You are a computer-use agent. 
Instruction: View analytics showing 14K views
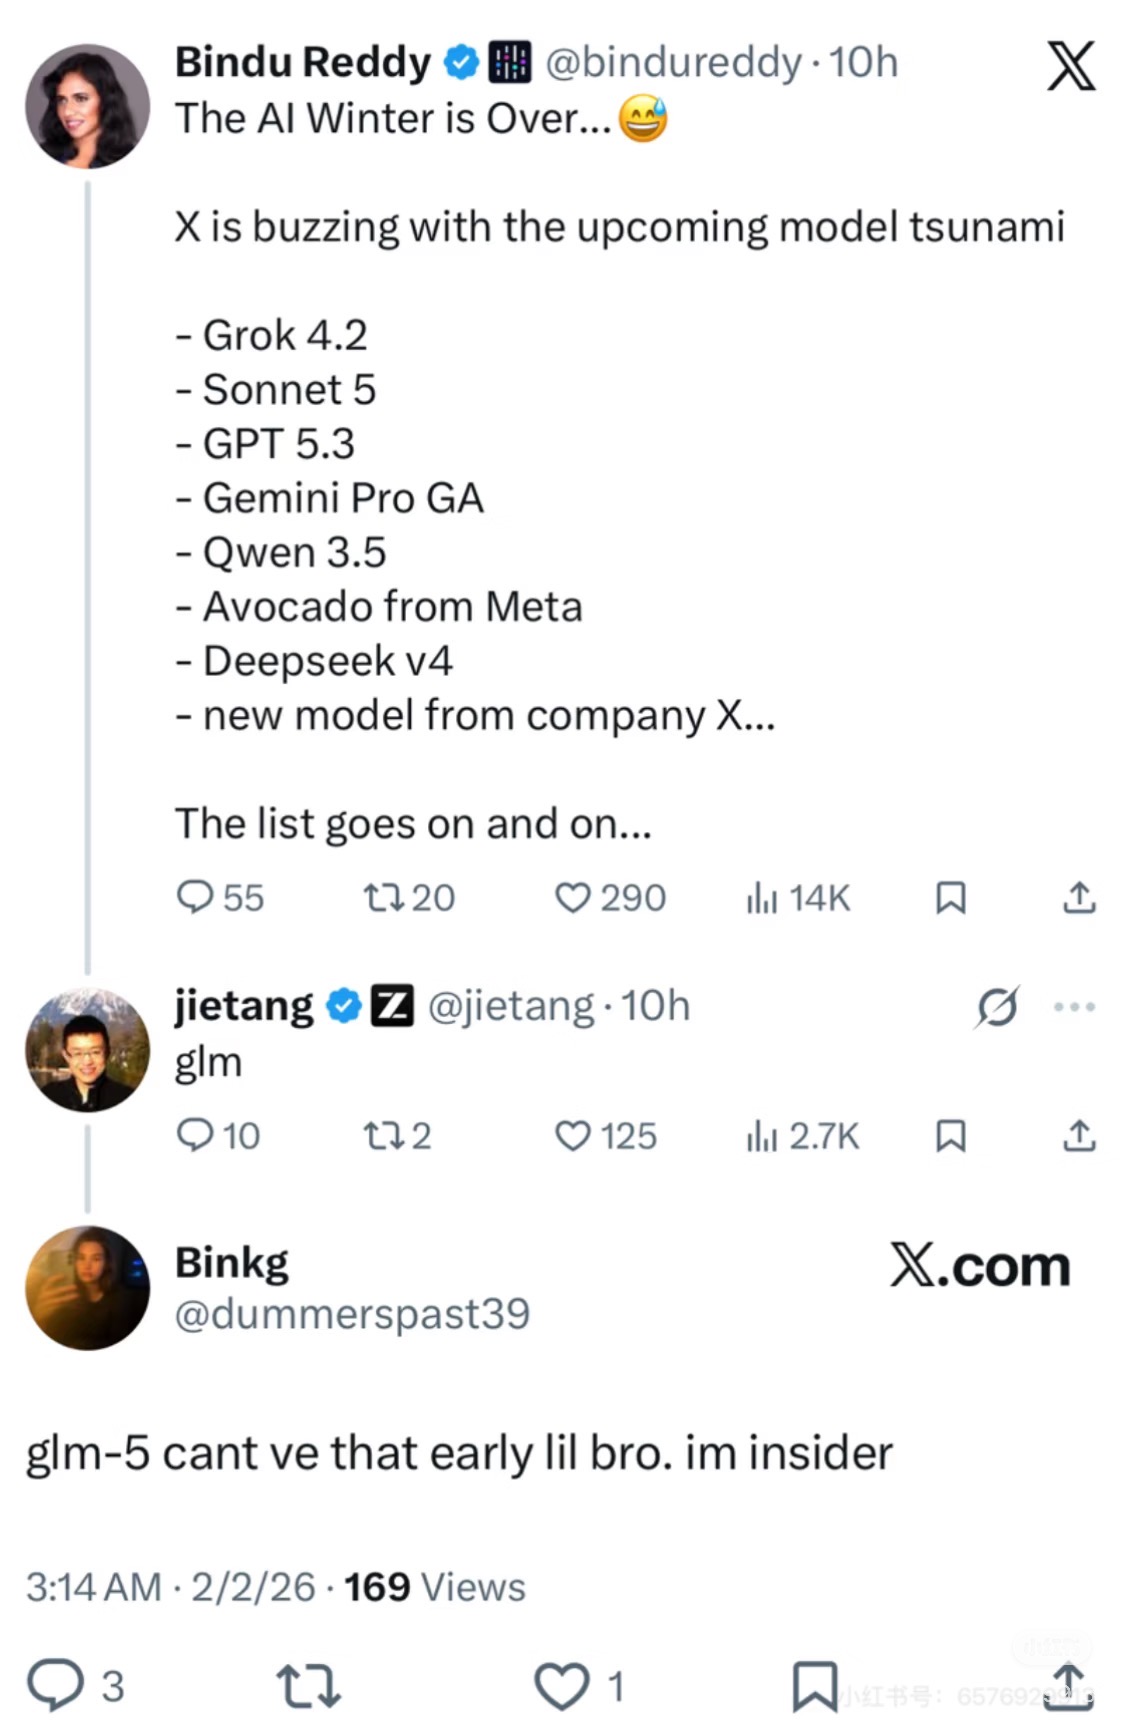[761, 898]
